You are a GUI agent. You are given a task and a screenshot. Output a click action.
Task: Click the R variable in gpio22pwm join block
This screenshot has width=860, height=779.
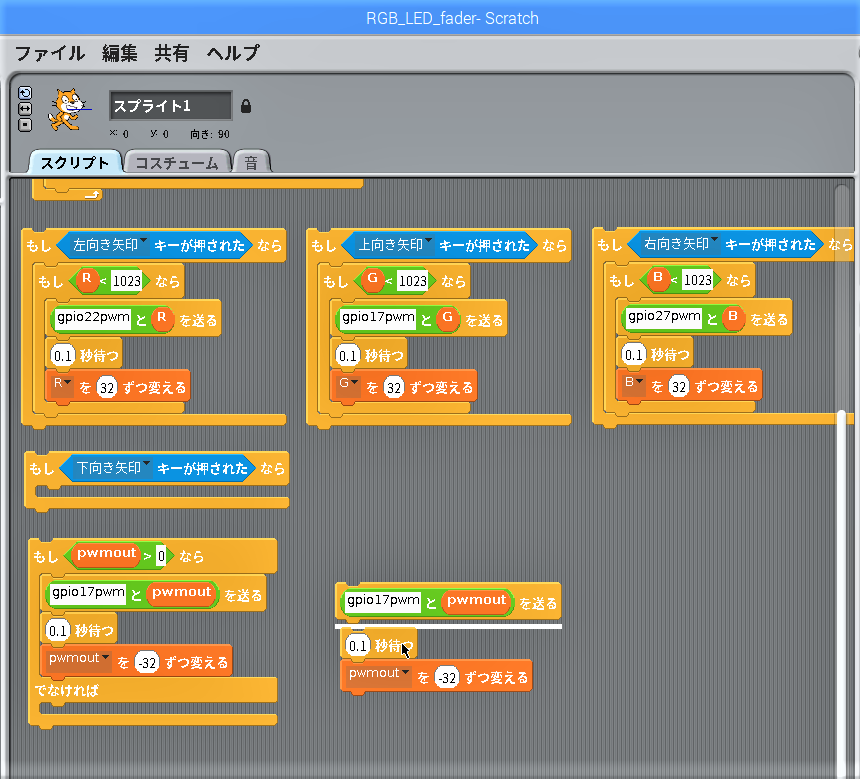(161, 318)
